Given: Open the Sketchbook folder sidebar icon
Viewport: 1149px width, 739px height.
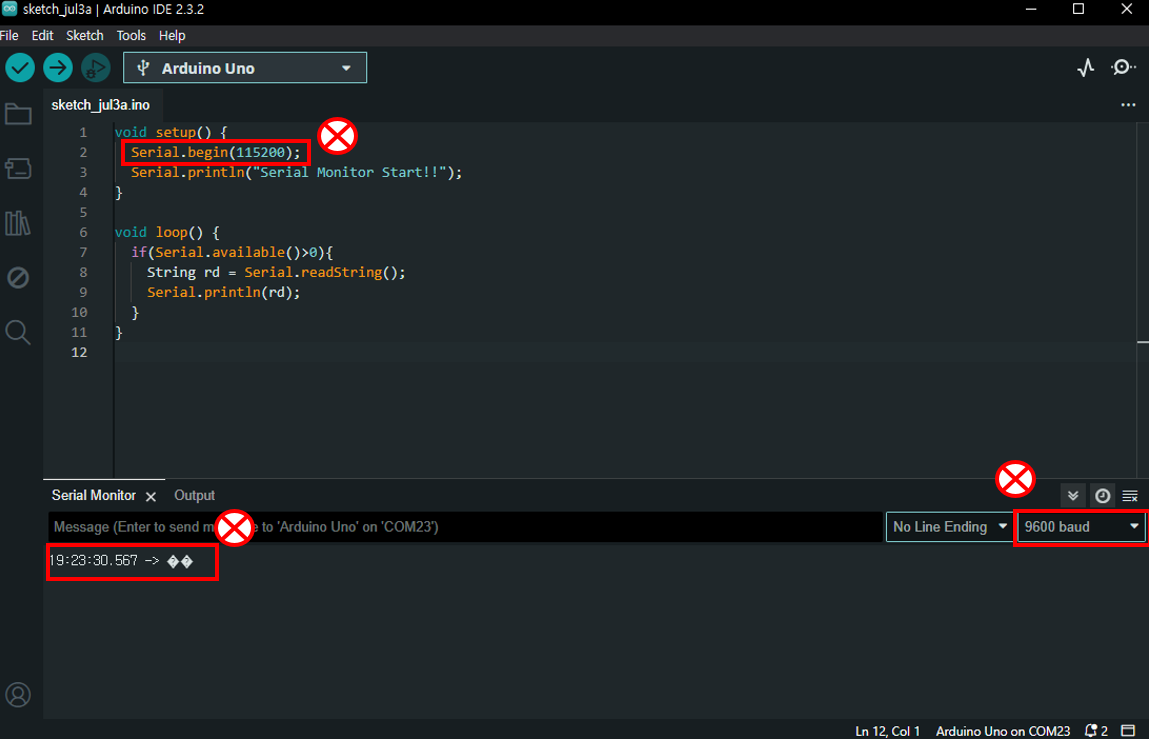Looking at the screenshot, I should point(18,114).
